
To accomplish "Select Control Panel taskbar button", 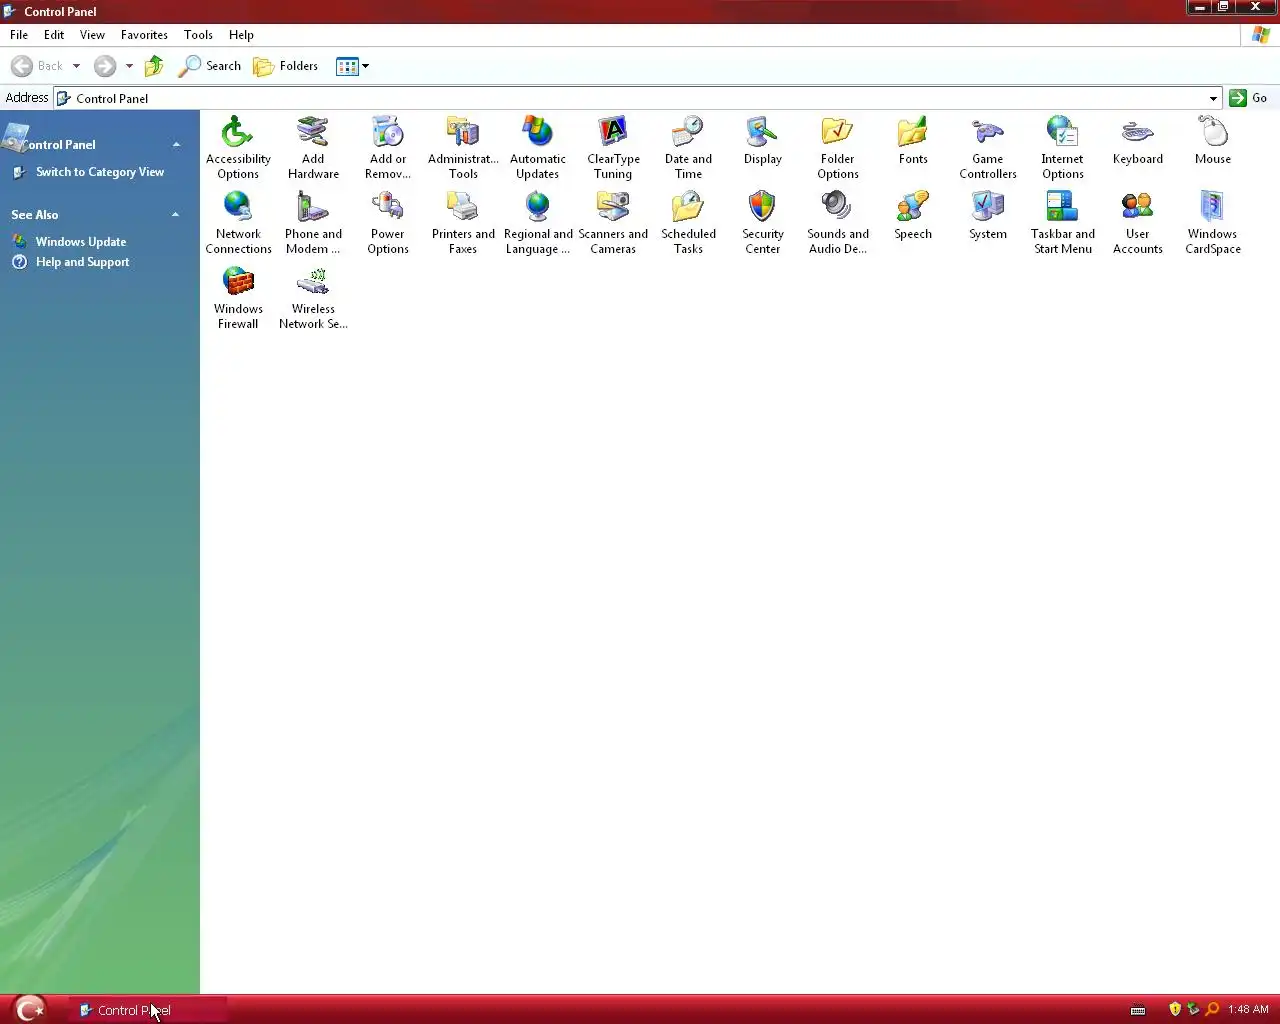I will point(148,1010).
